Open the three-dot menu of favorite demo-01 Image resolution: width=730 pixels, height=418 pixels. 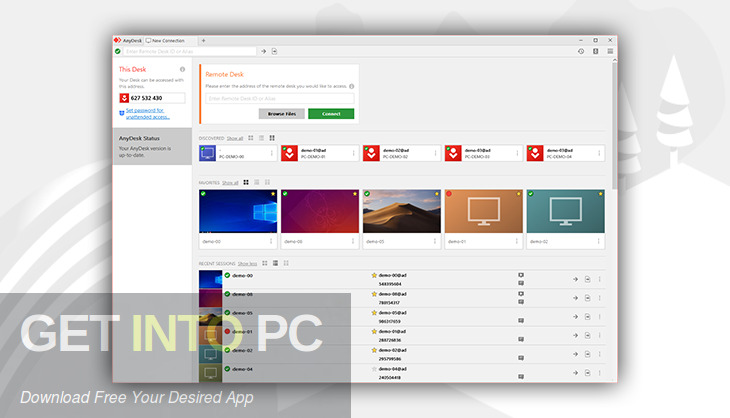(517, 241)
